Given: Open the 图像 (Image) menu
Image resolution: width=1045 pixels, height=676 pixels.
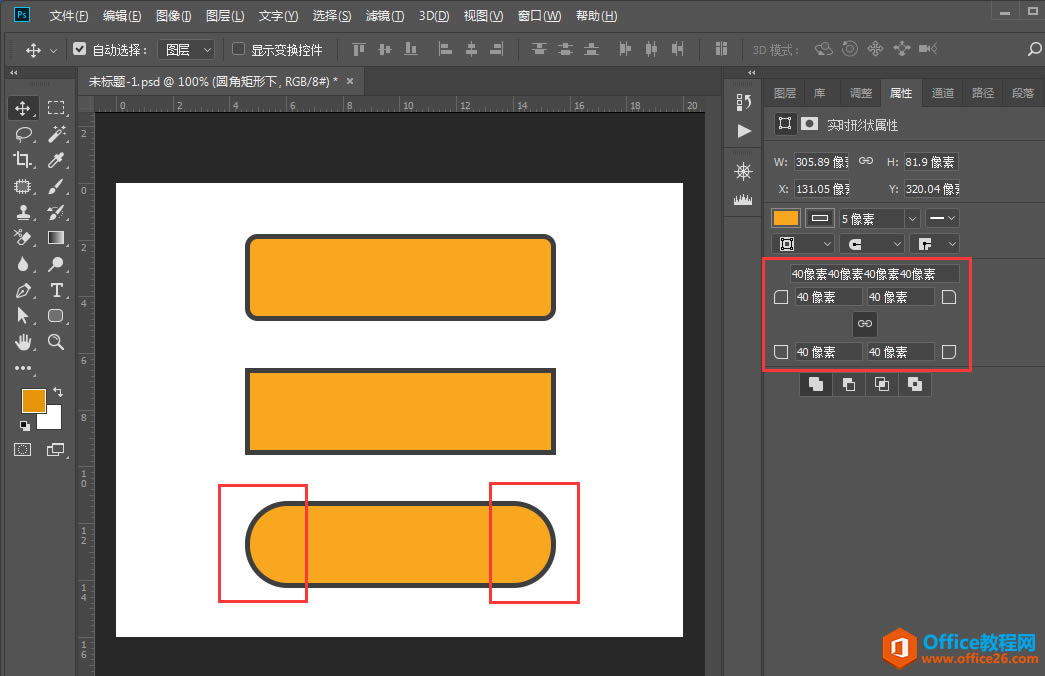Looking at the screenshot, I should (x=173, y=15).
